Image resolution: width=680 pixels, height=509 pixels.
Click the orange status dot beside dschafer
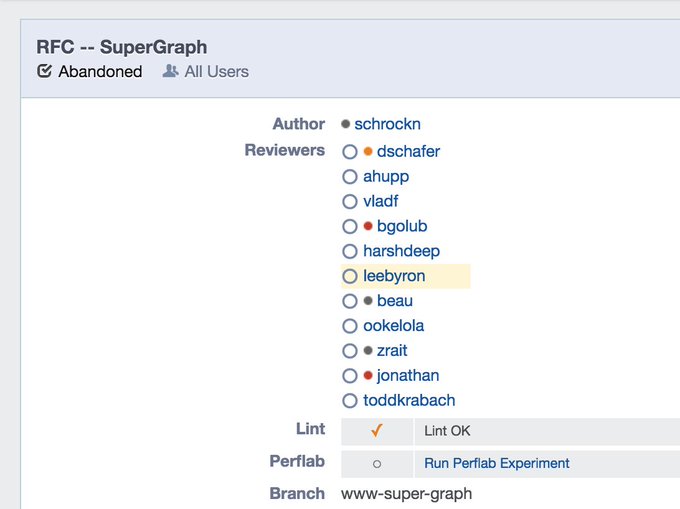(368, 151)
